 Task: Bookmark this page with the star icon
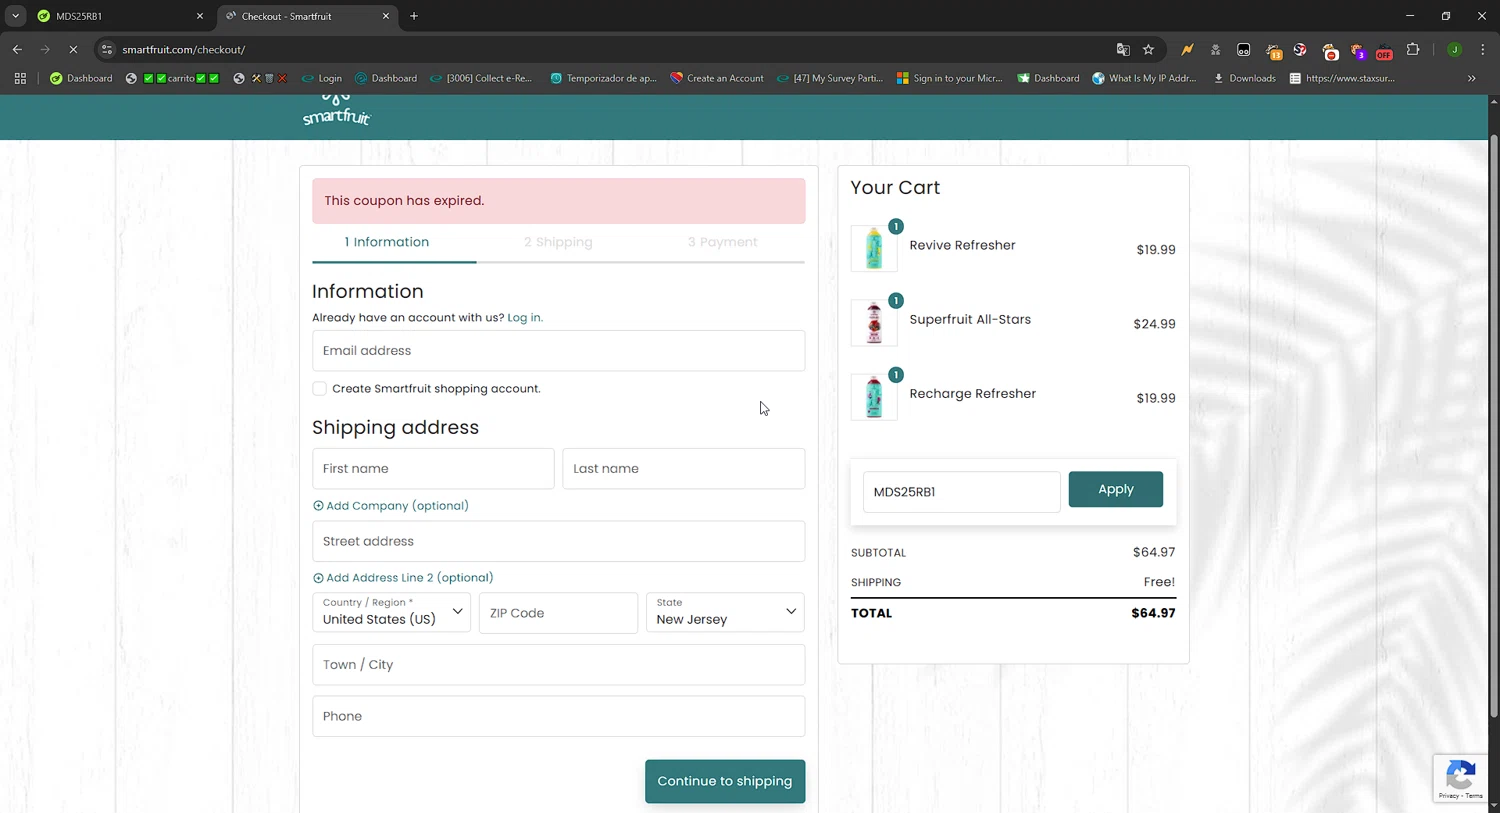[x=1149, y=49]
